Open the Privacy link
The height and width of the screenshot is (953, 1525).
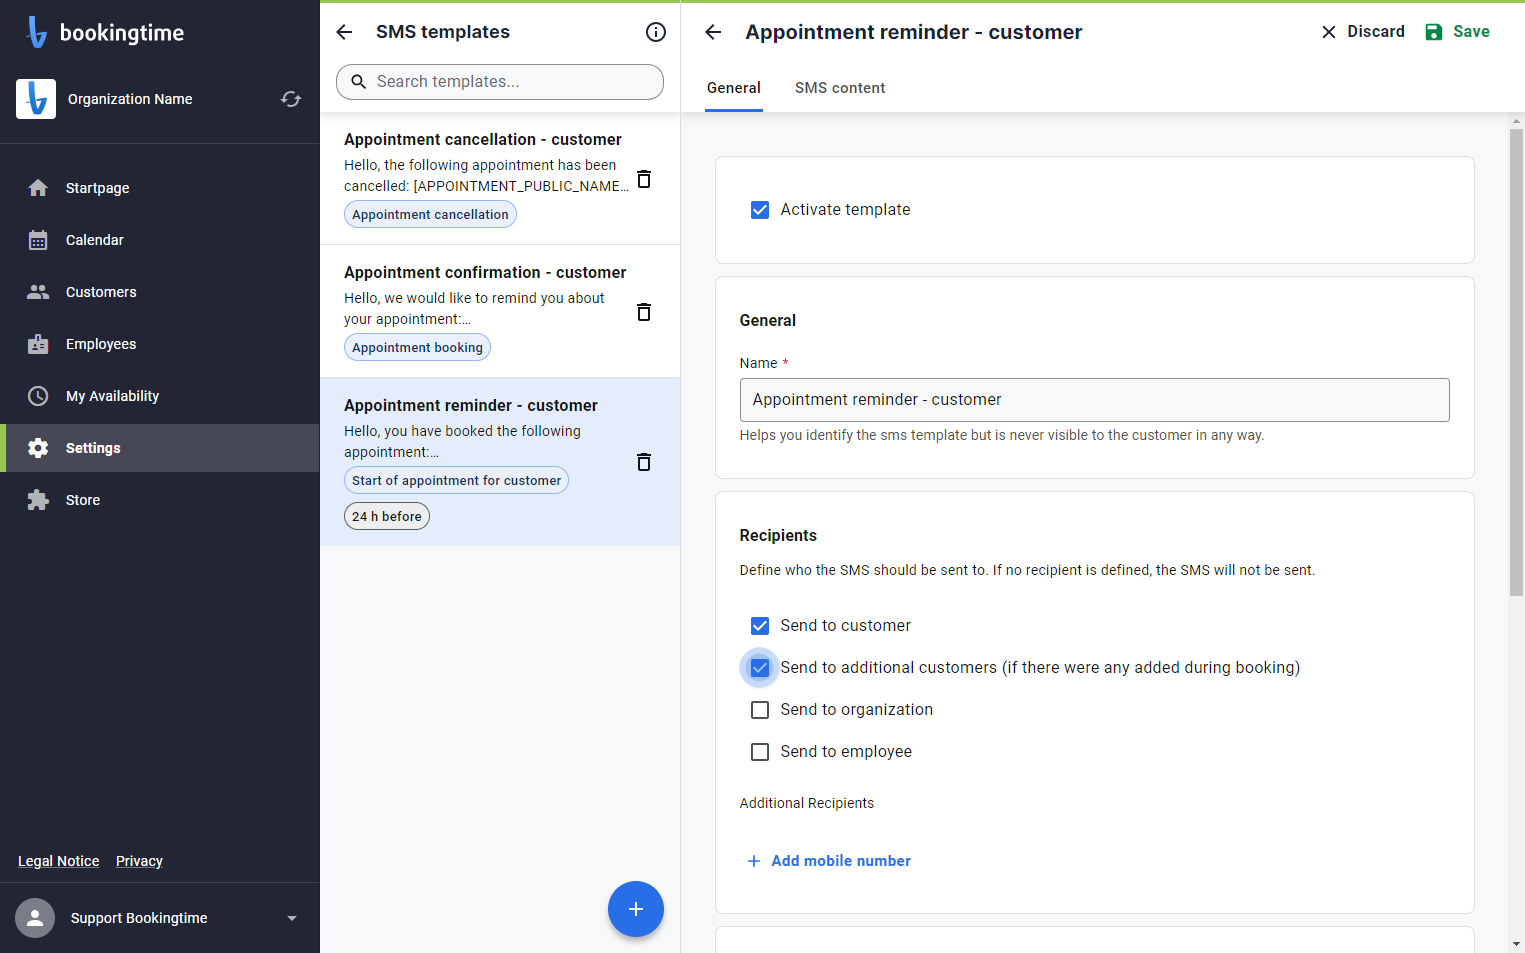click(139, 861)
